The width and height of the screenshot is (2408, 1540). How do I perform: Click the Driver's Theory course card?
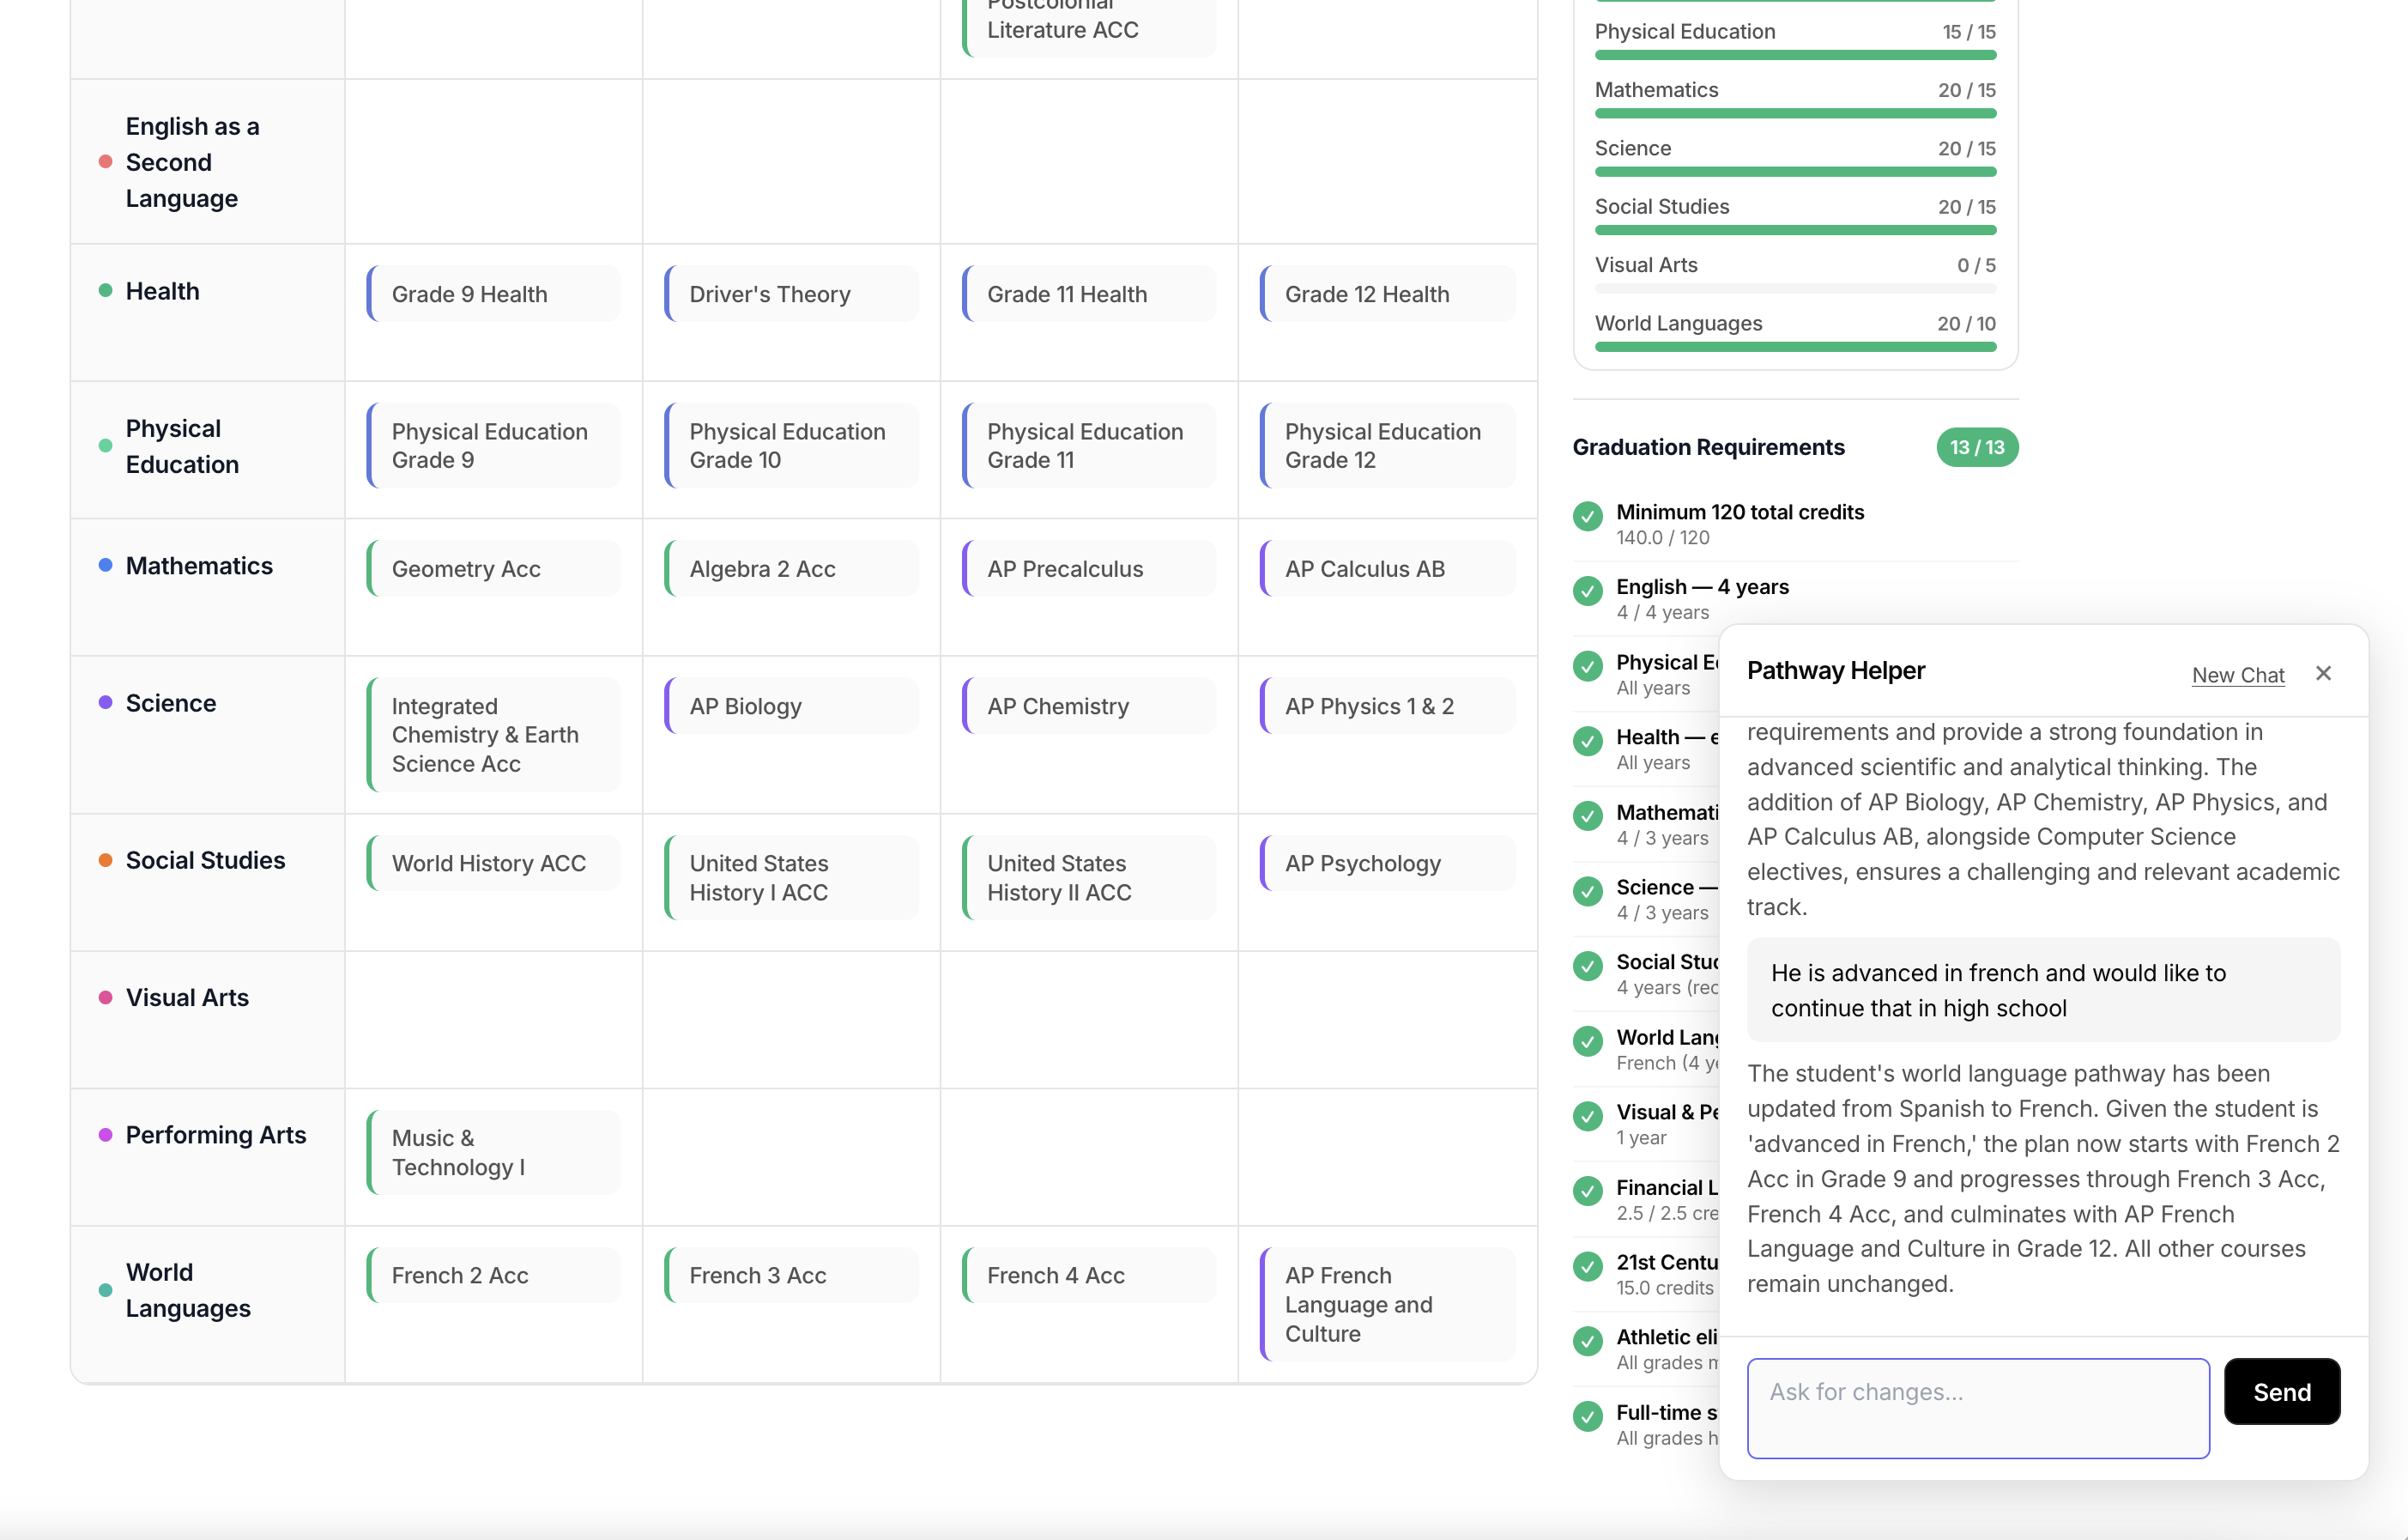[791, 294]
